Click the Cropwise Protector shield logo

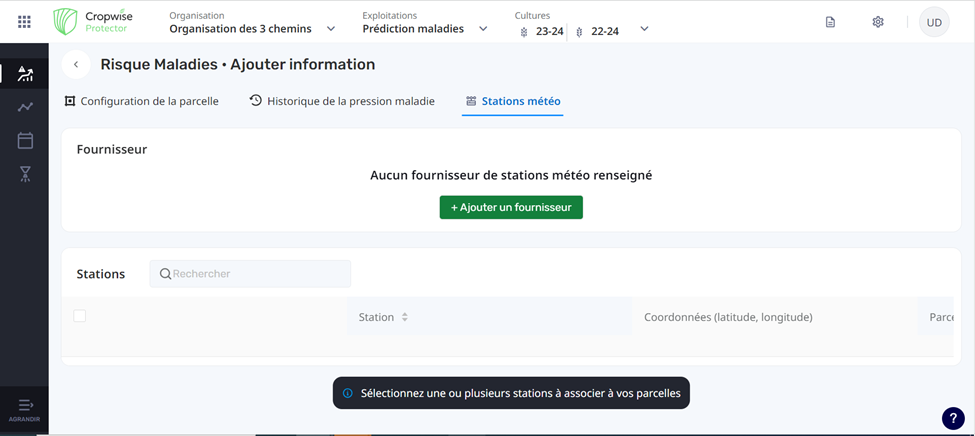[66, 21]
